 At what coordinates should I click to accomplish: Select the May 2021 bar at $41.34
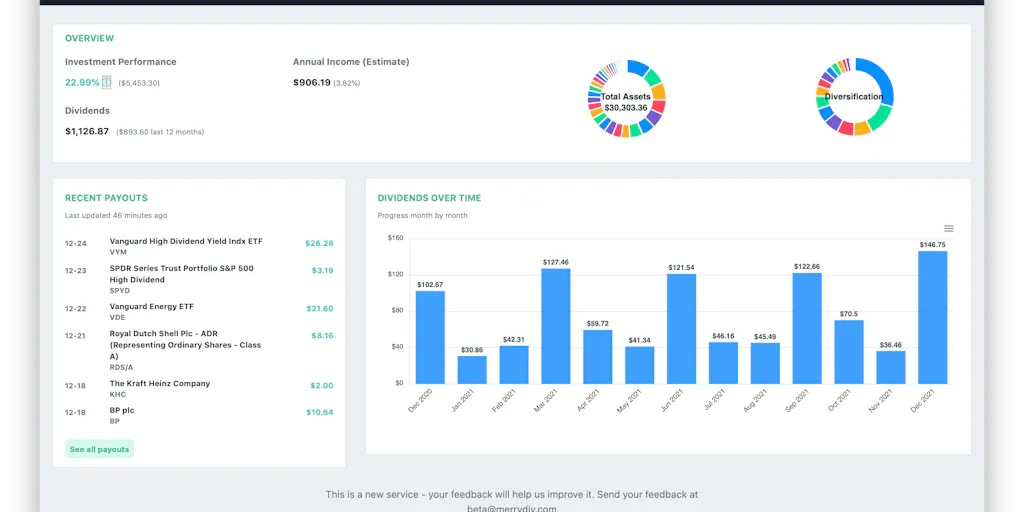coord(639,365)
